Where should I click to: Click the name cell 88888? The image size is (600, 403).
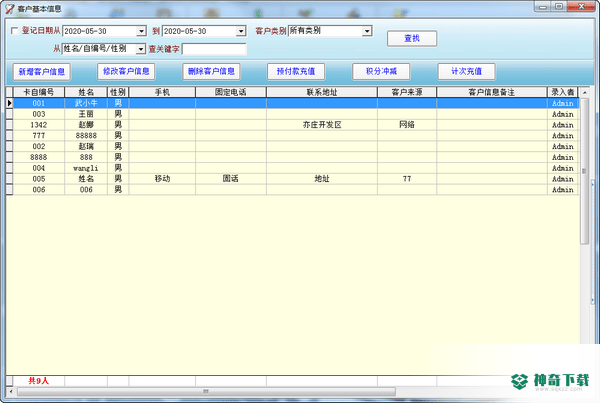pyautogui.click(x=86, y=135)
